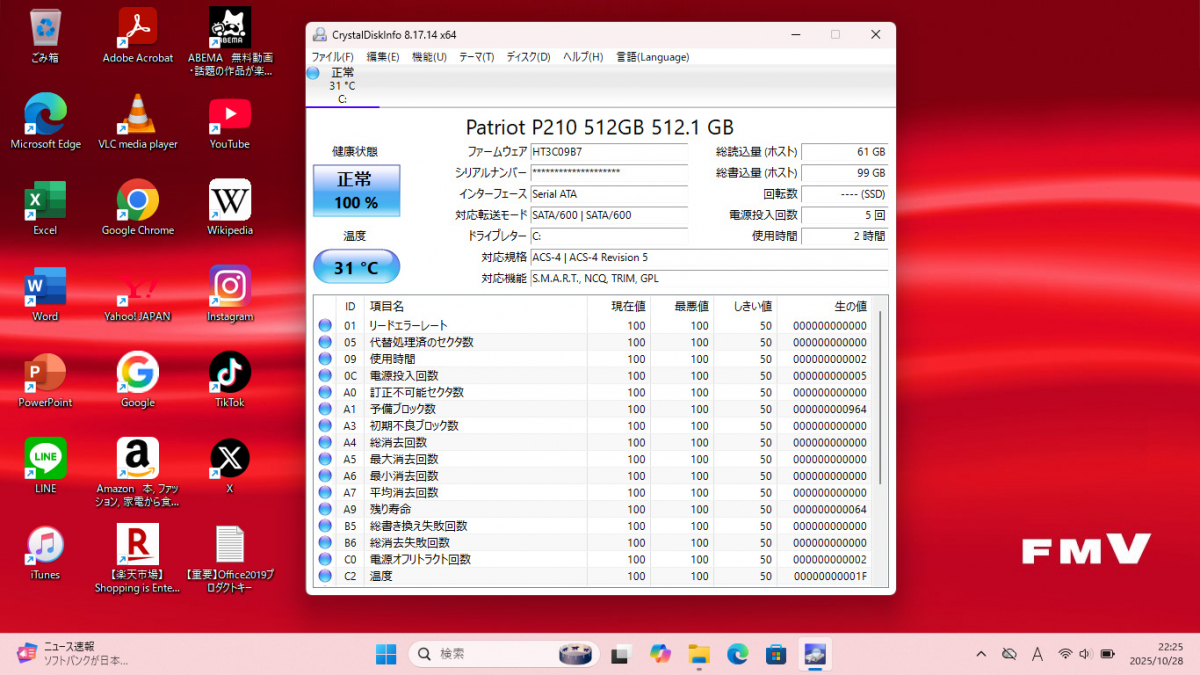This screenshot has height=675, width=1200.
Task: Open the 機能(U) menu
Action: (429, 57)
